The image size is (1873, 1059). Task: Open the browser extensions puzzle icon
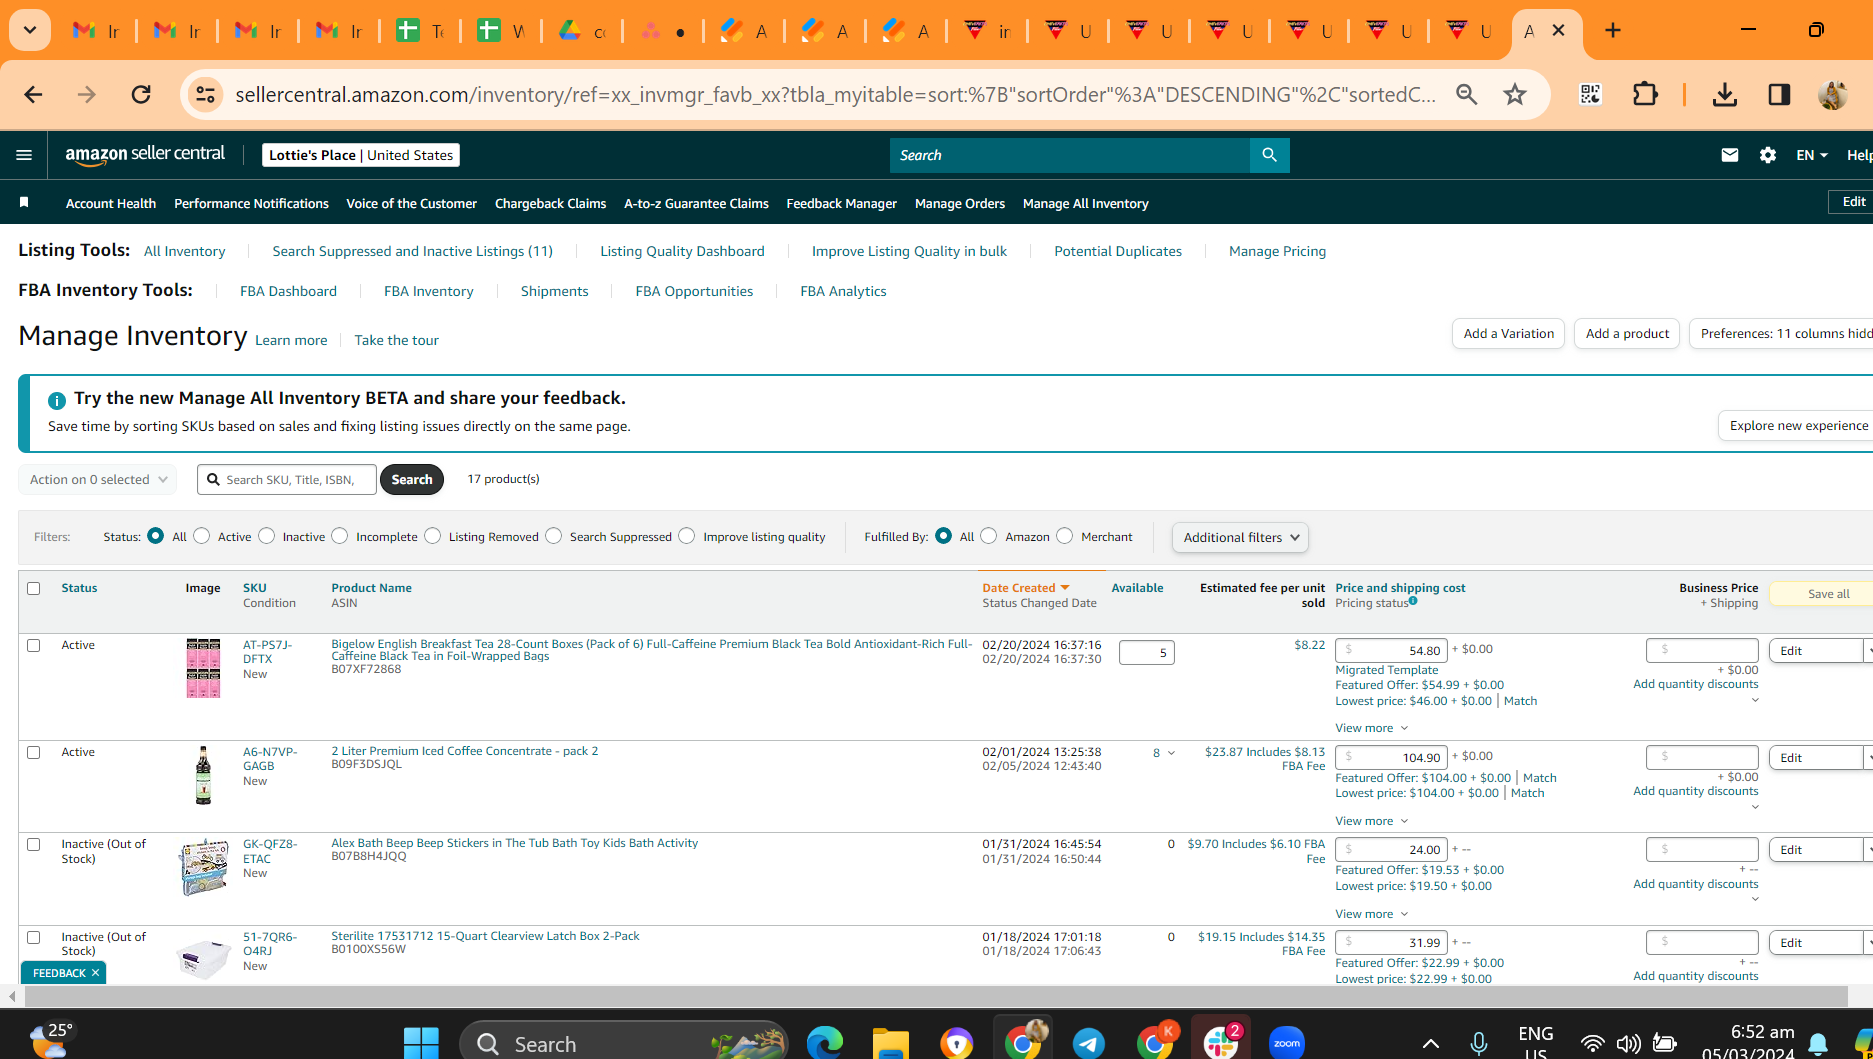coord(1645,94)
